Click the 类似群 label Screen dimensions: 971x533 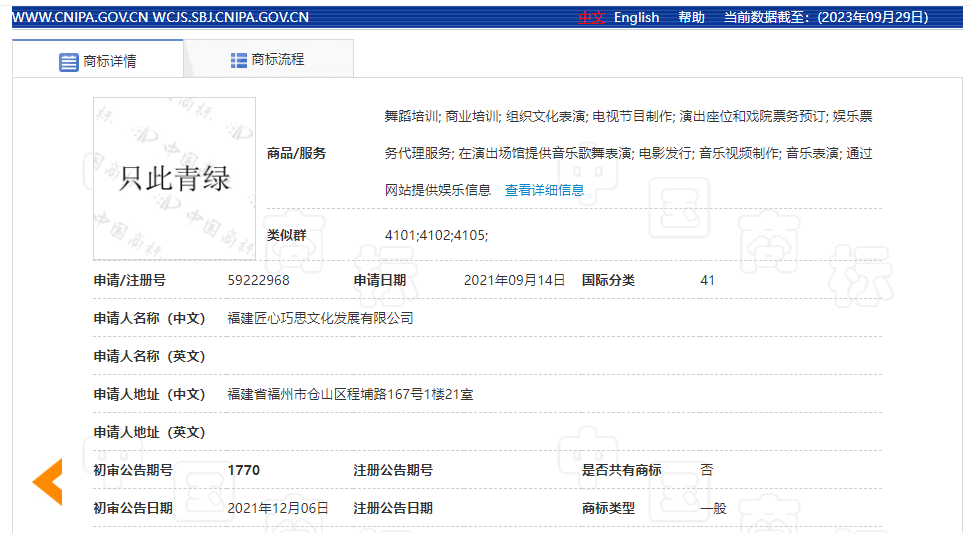click(286, 235)
